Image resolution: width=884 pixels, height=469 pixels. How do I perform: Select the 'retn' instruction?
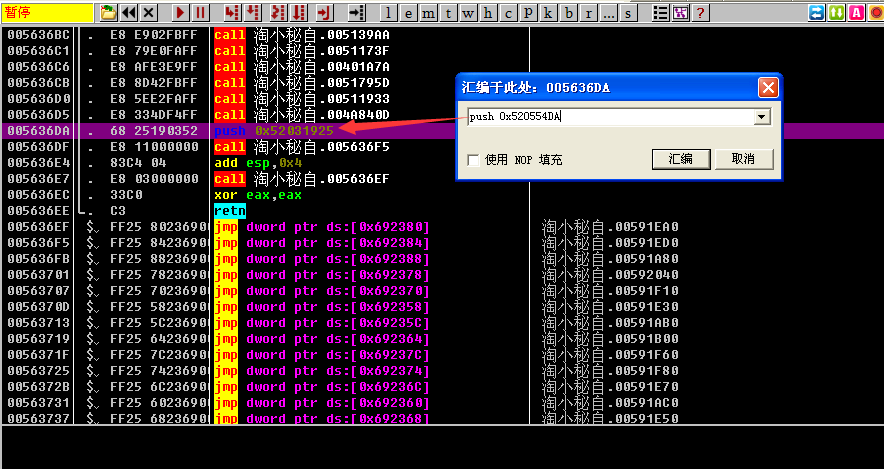click(x=230, y=211)
